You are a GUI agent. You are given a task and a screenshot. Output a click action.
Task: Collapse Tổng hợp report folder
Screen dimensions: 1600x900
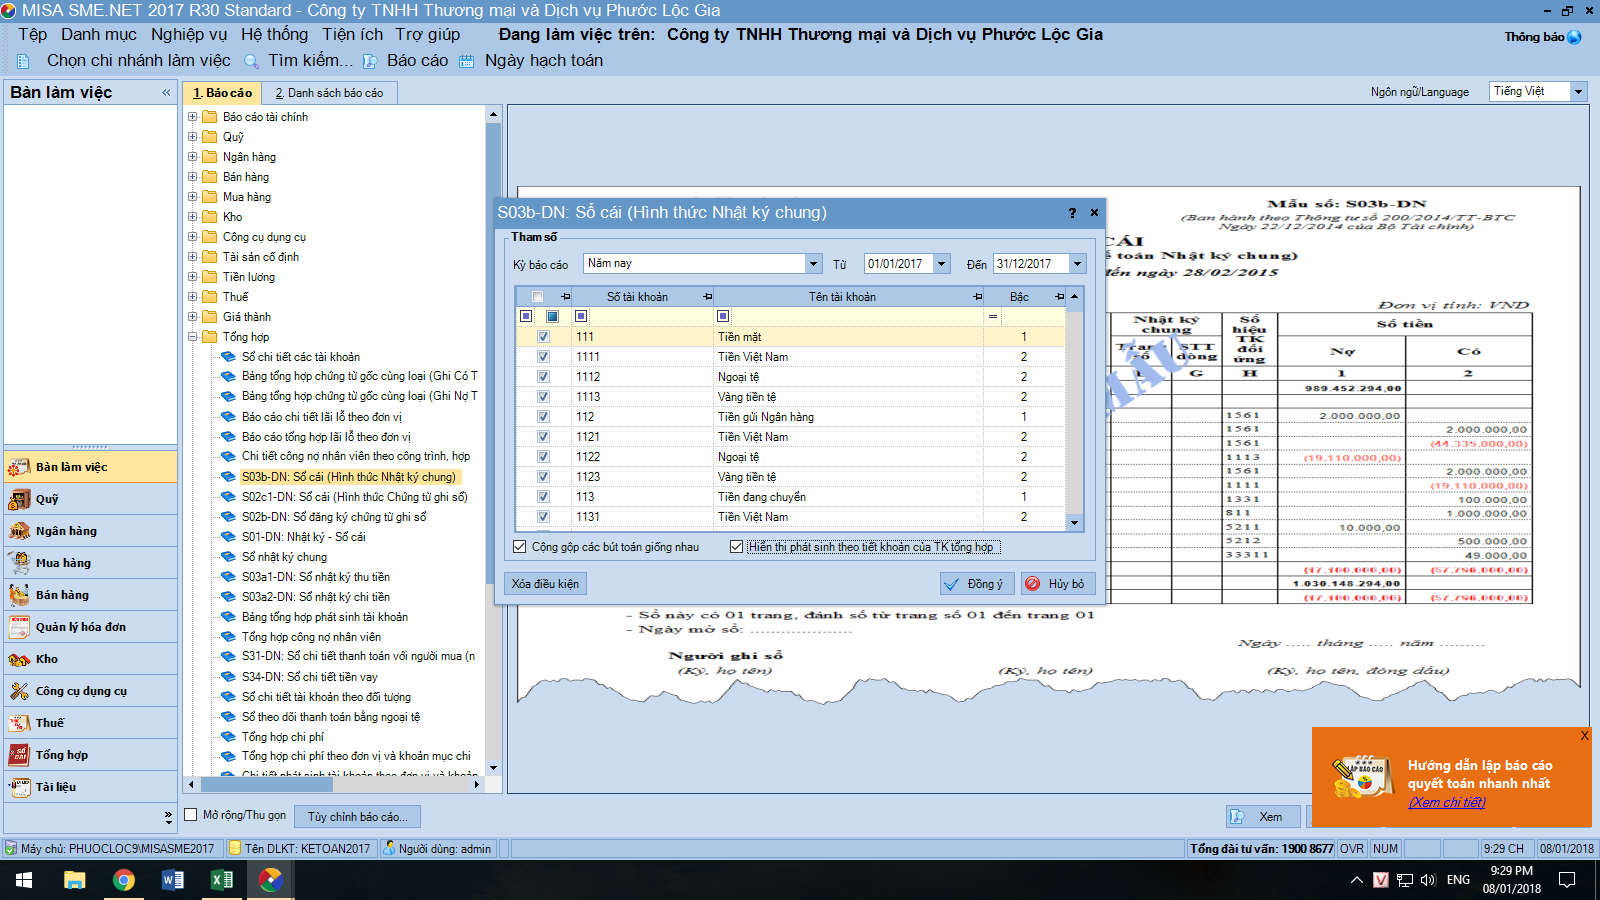[x=193, y=337]
